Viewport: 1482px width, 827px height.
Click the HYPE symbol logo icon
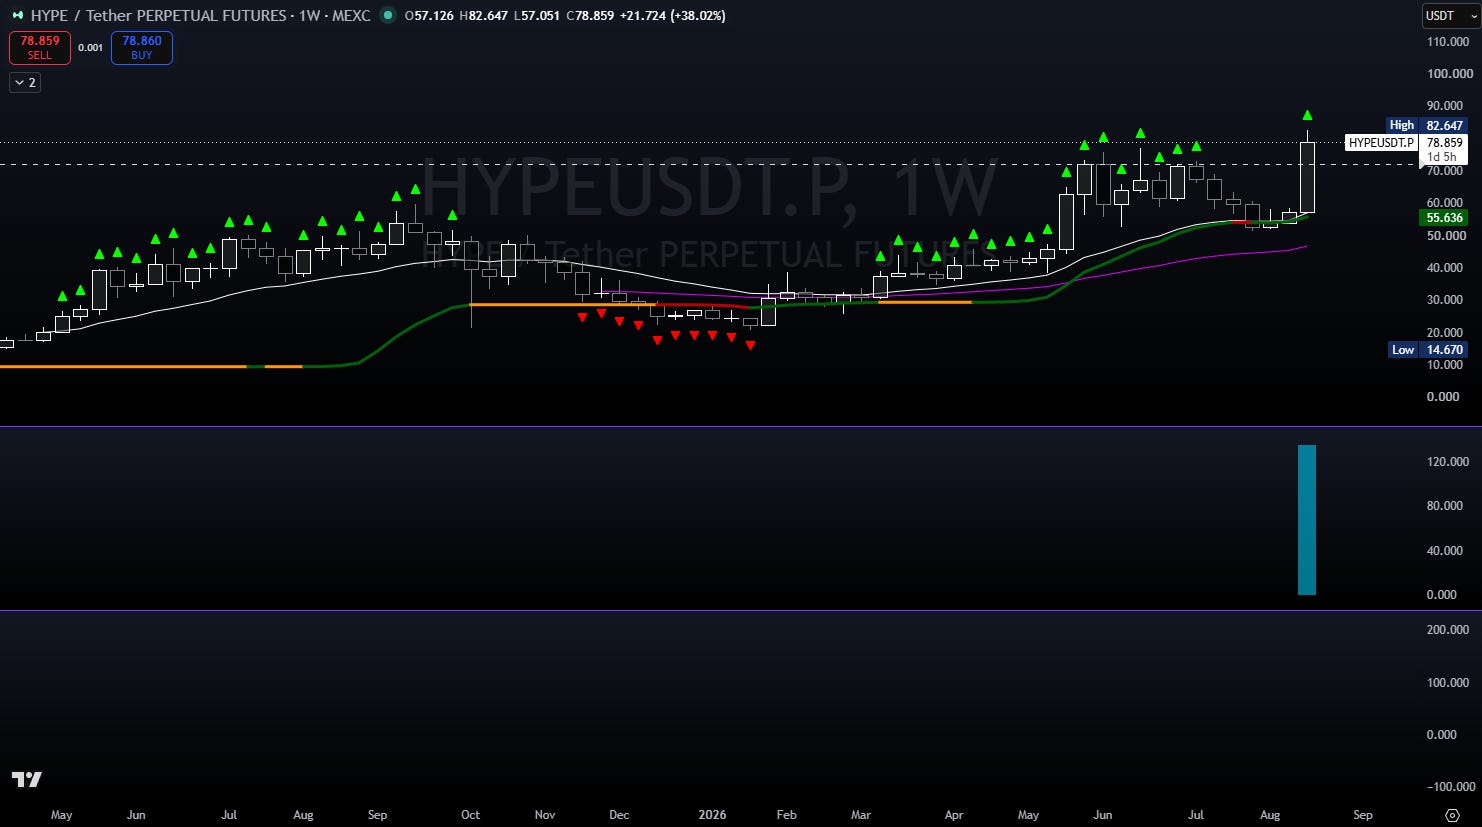click(17, 16)
